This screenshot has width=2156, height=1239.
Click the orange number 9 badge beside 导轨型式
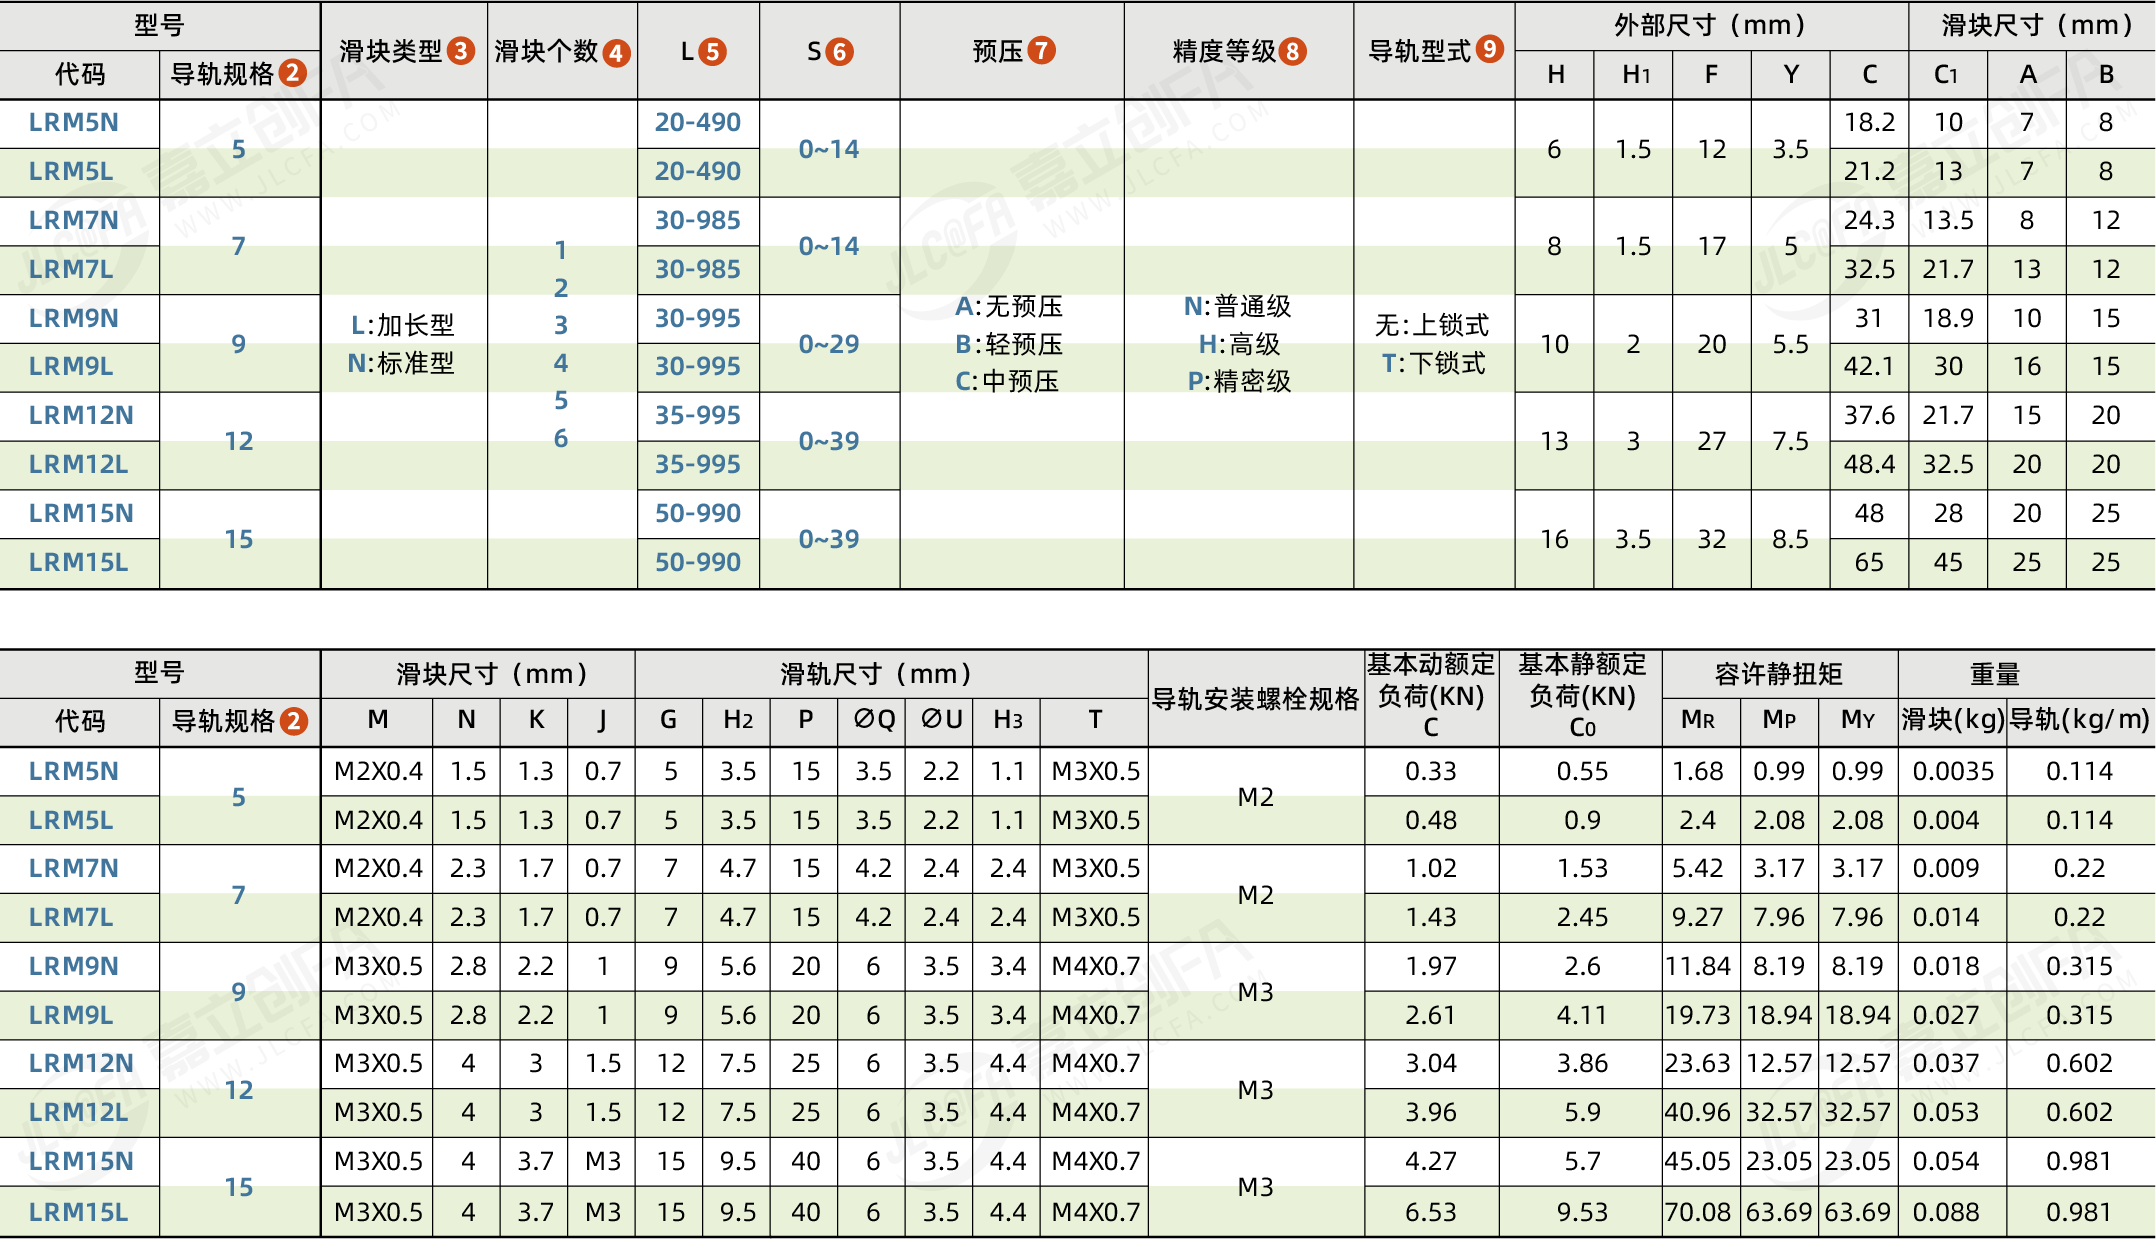point(1490,49)
